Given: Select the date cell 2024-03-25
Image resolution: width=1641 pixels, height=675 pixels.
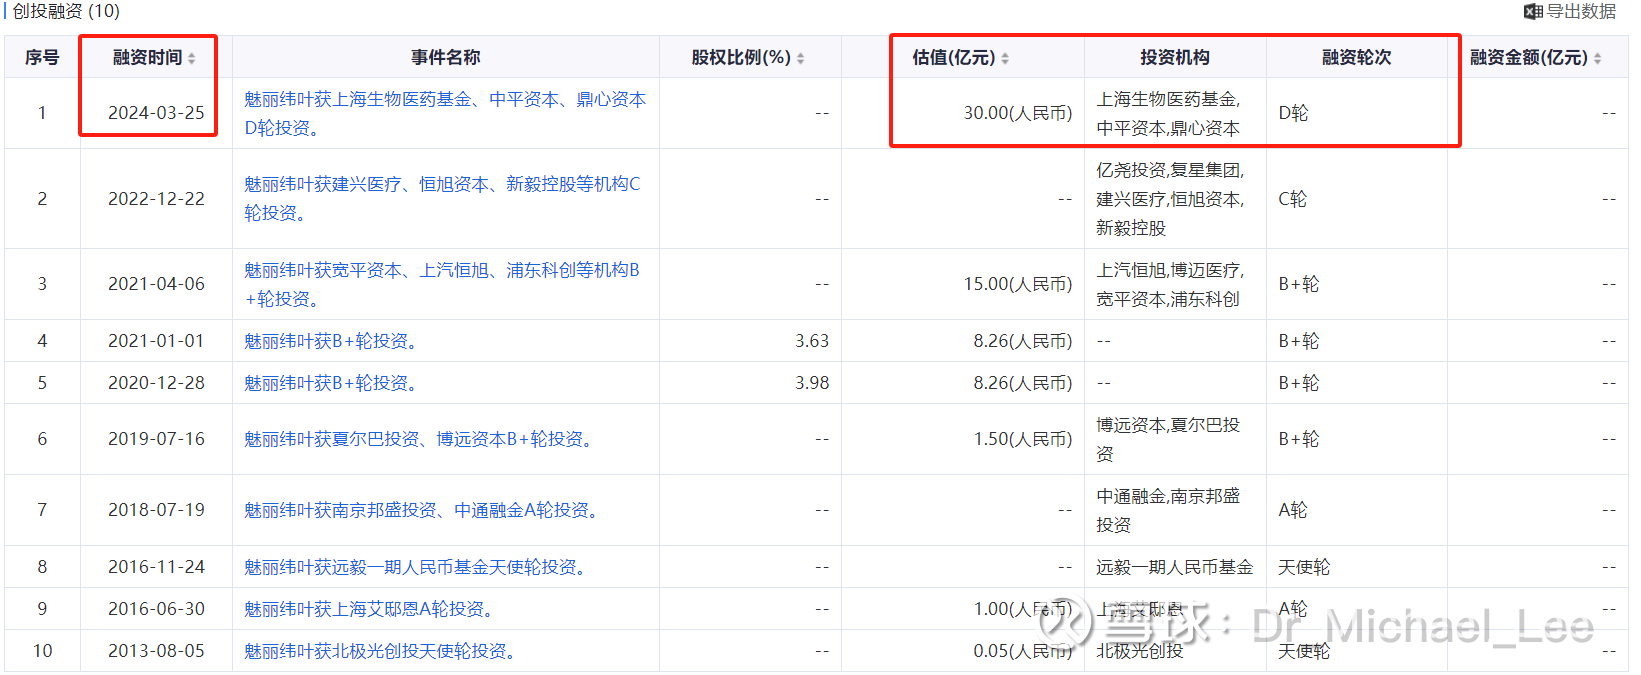Looking at the screenshot, I should (x=156, y=113).
